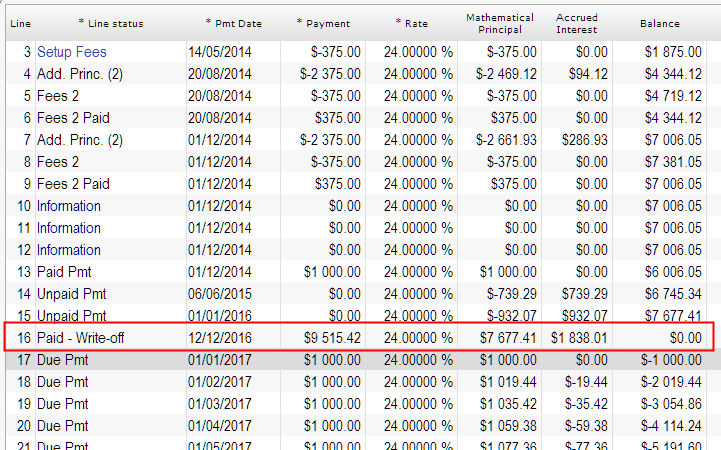Open the Information link on line 11
721x450 pixels.
69,227
